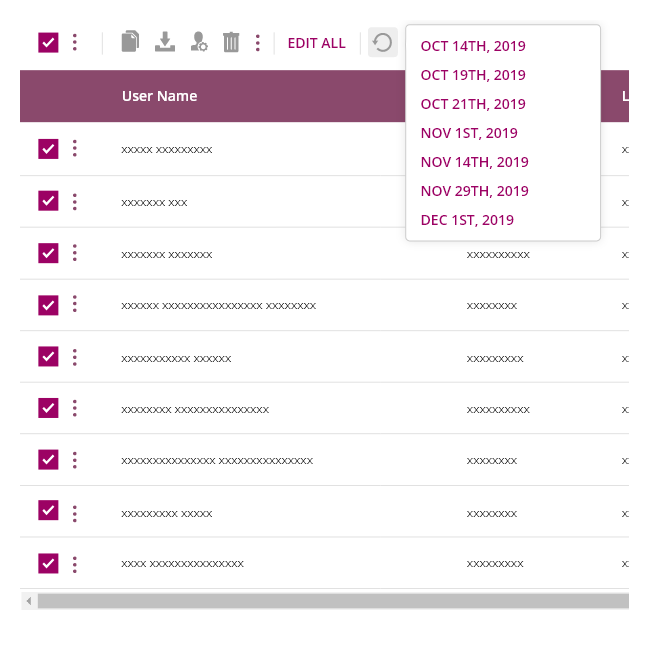Screen dimensions: 646x646
Task: Click the User Name column header
Action: pyautogui.click(x=159, y=96)
